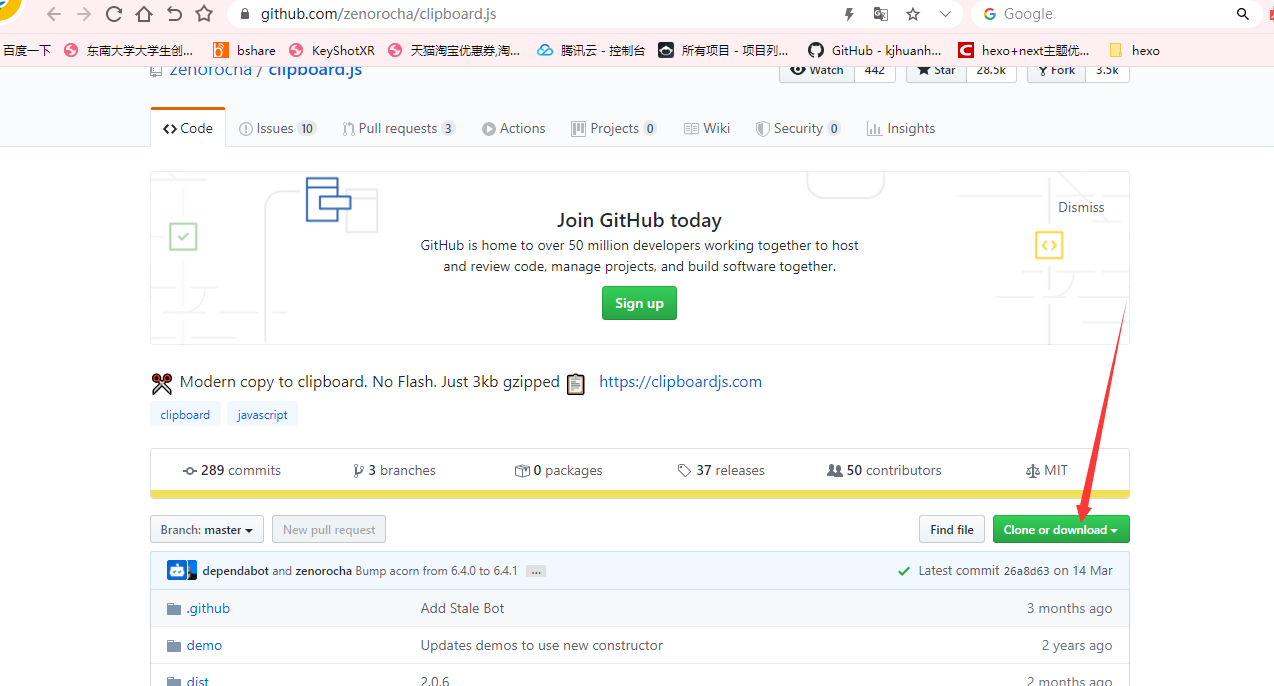Open the .github folder

click(x=208, y=608)
